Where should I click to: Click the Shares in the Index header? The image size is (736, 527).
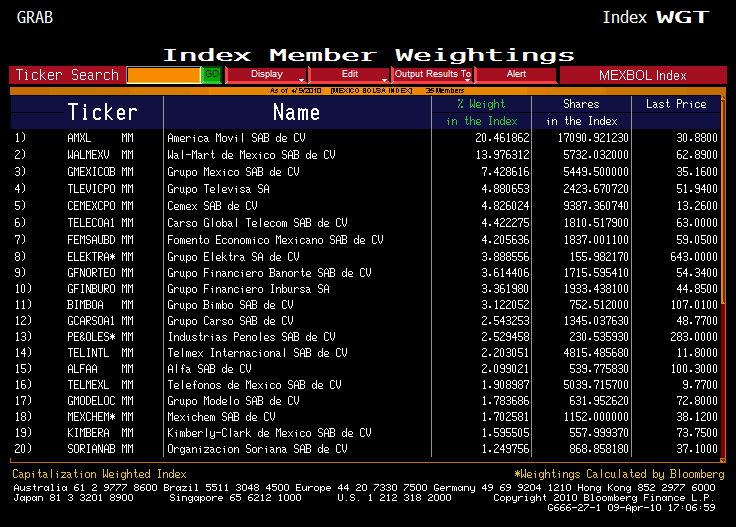(x=581, y=112)
